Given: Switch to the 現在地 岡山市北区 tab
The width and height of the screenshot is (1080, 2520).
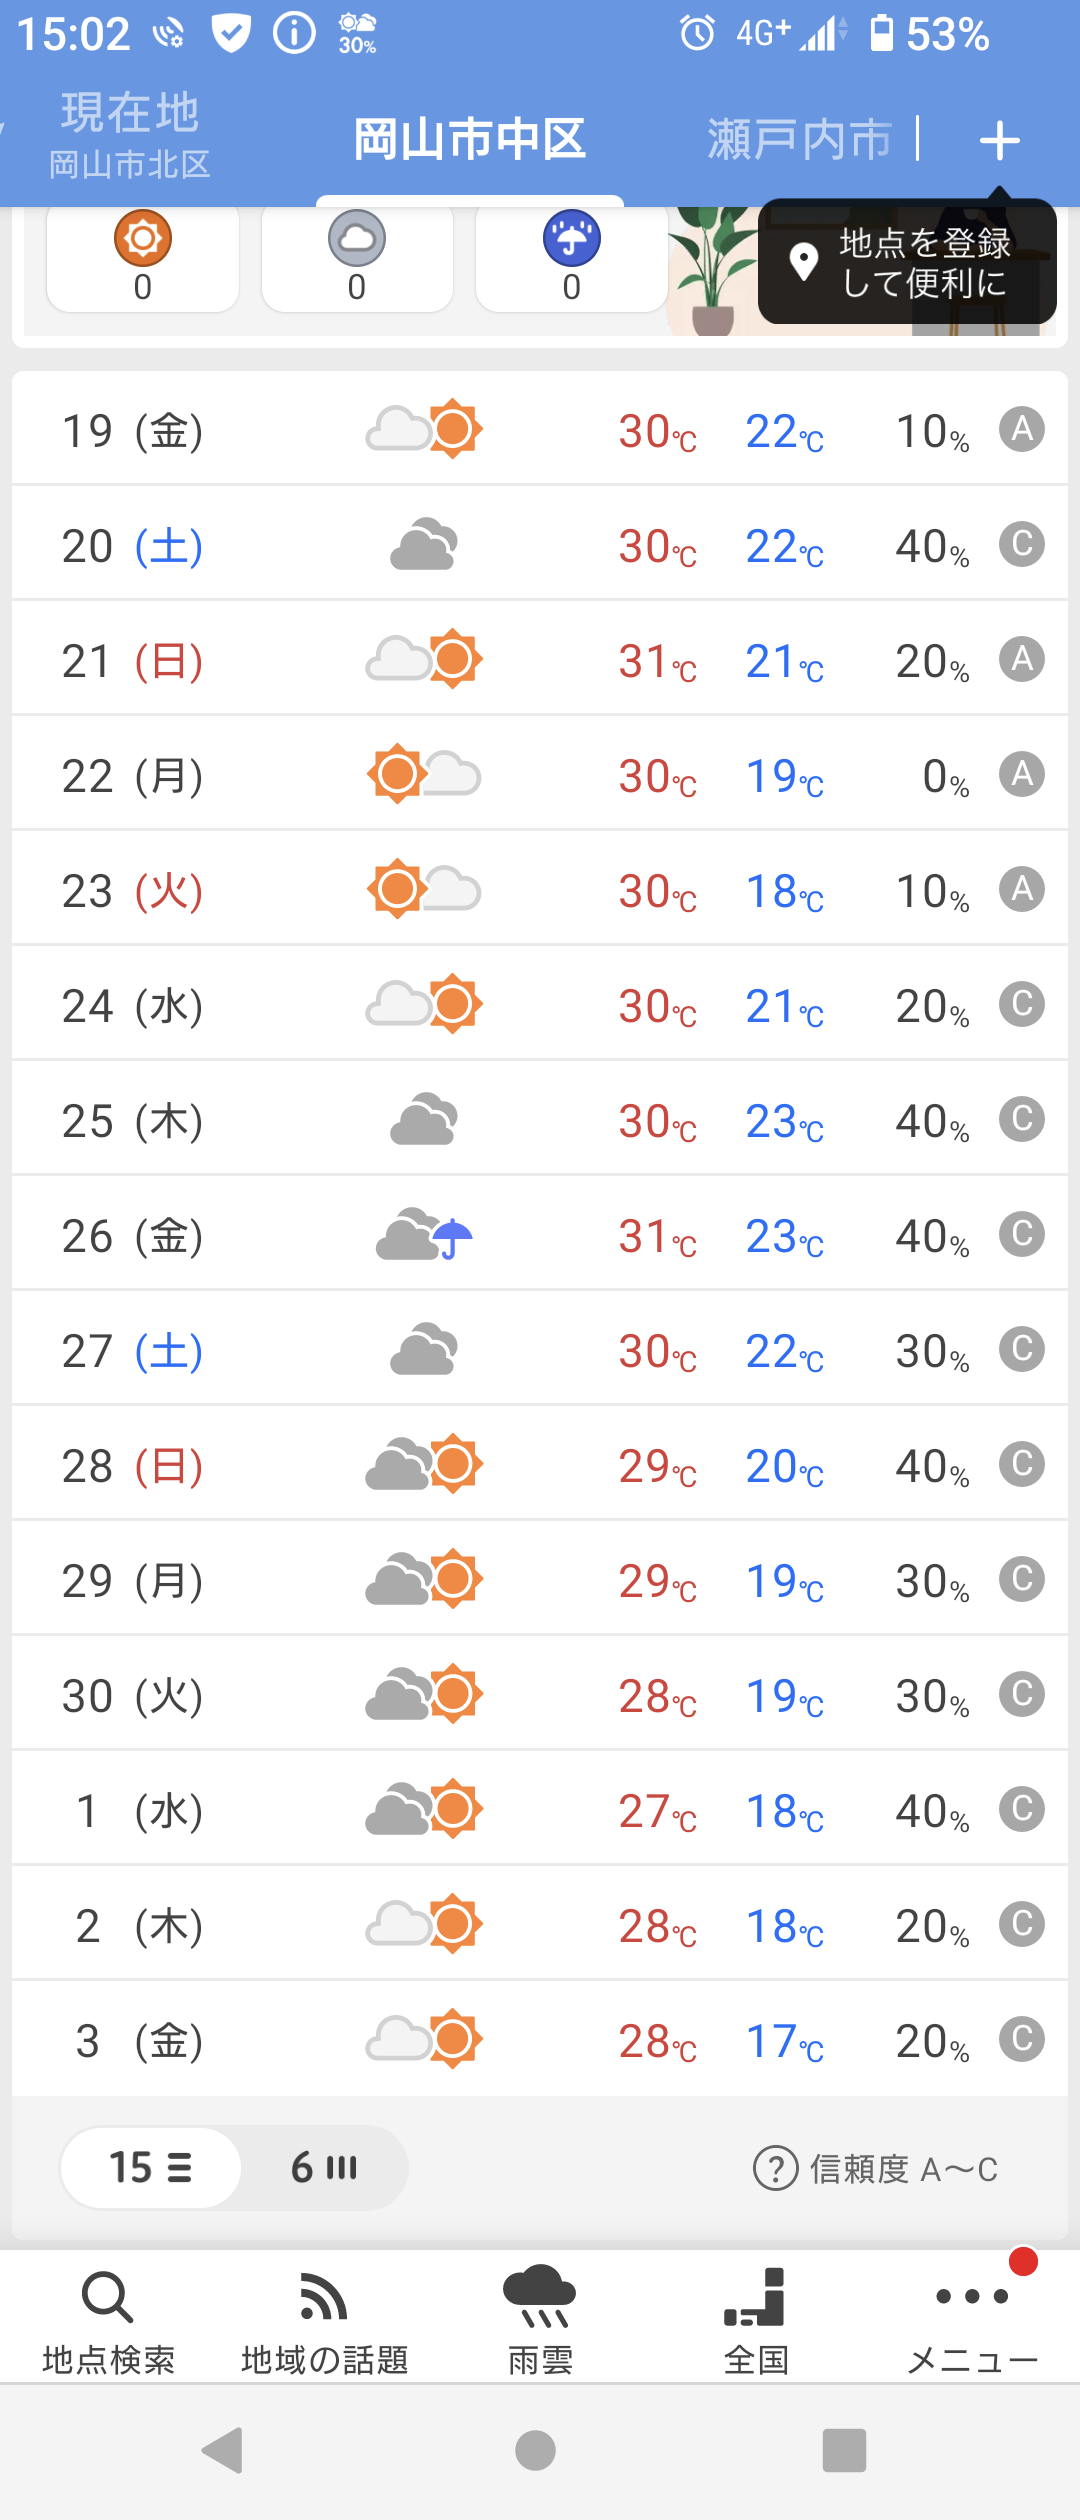Looking at the screenshot, I should pos(130,136).
